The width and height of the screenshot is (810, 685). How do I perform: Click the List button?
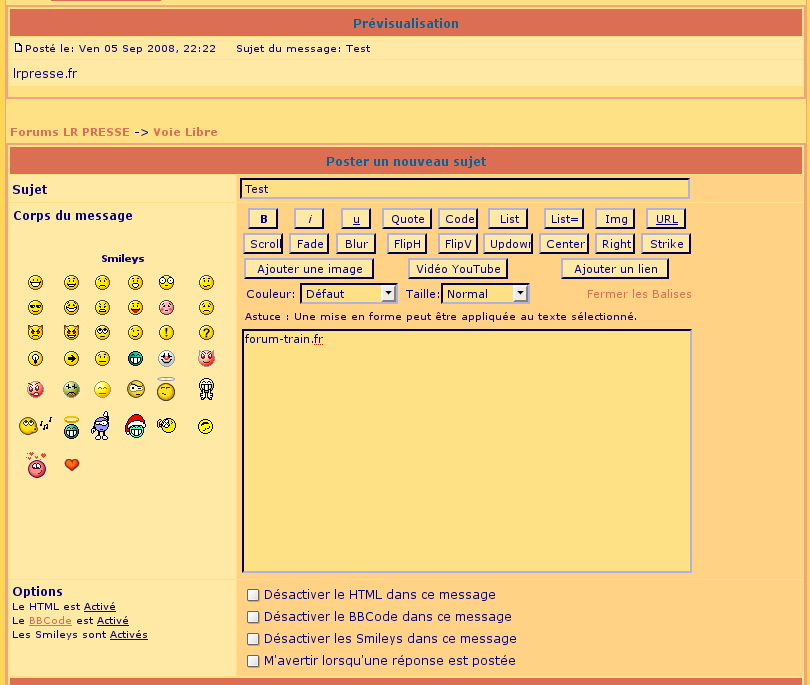point(509,219)
